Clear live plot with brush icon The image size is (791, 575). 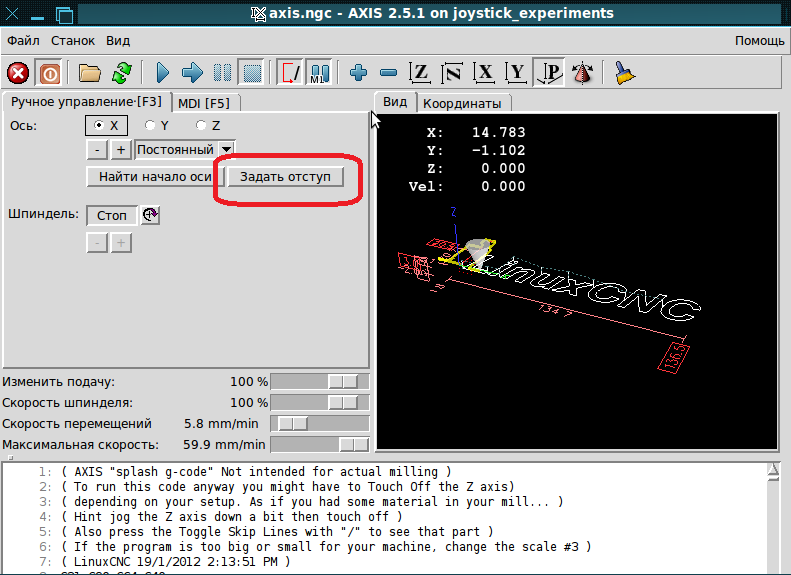coord(625,73)
